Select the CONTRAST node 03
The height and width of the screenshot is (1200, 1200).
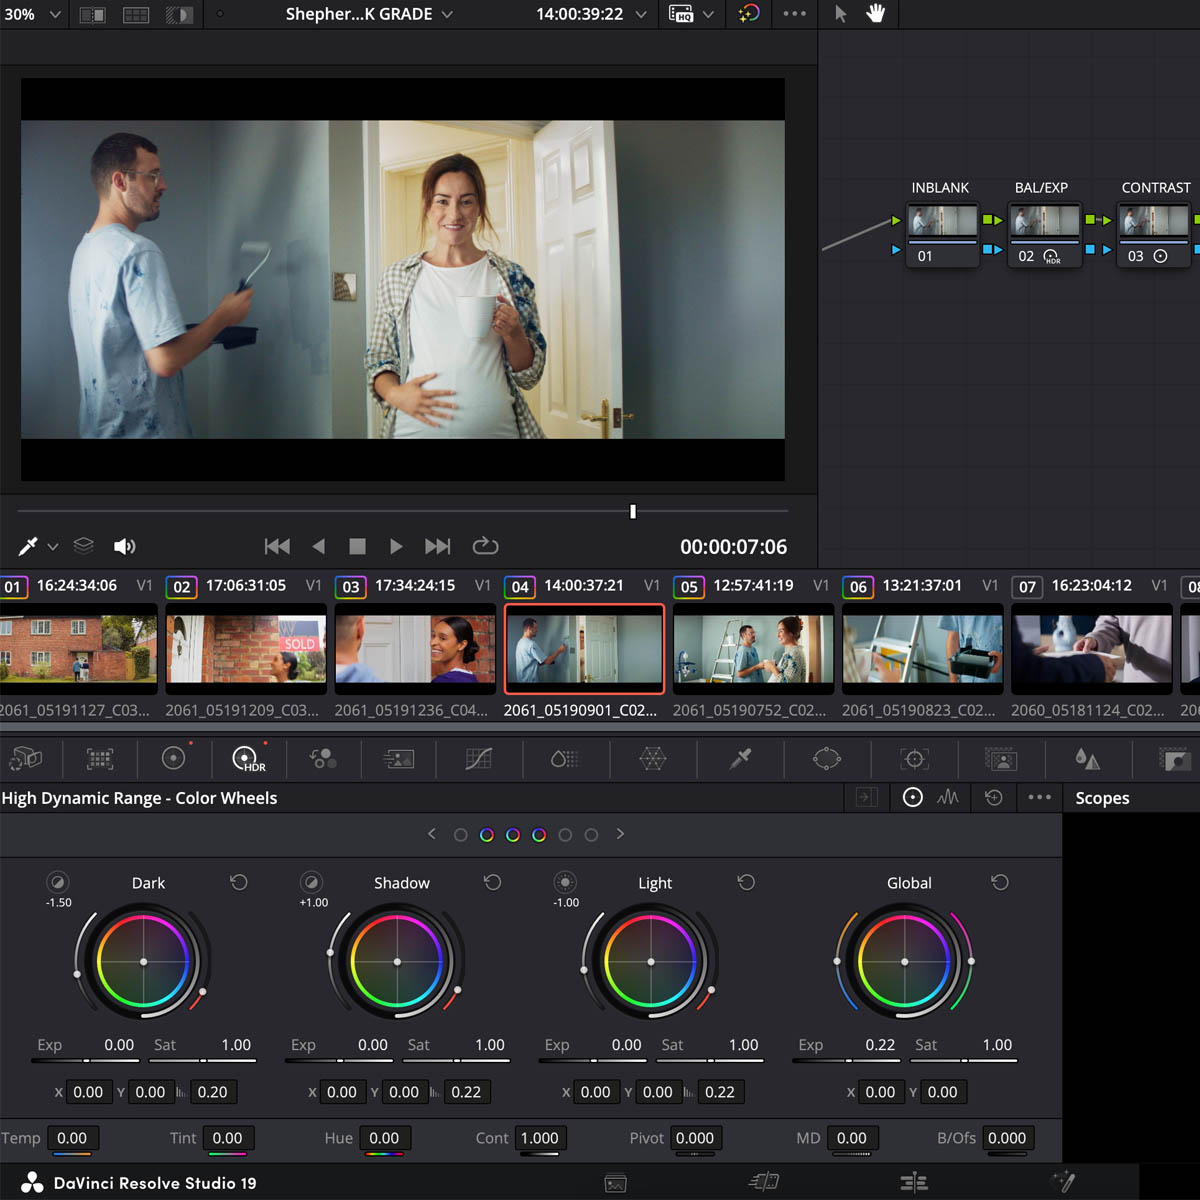coord(1153,222)
